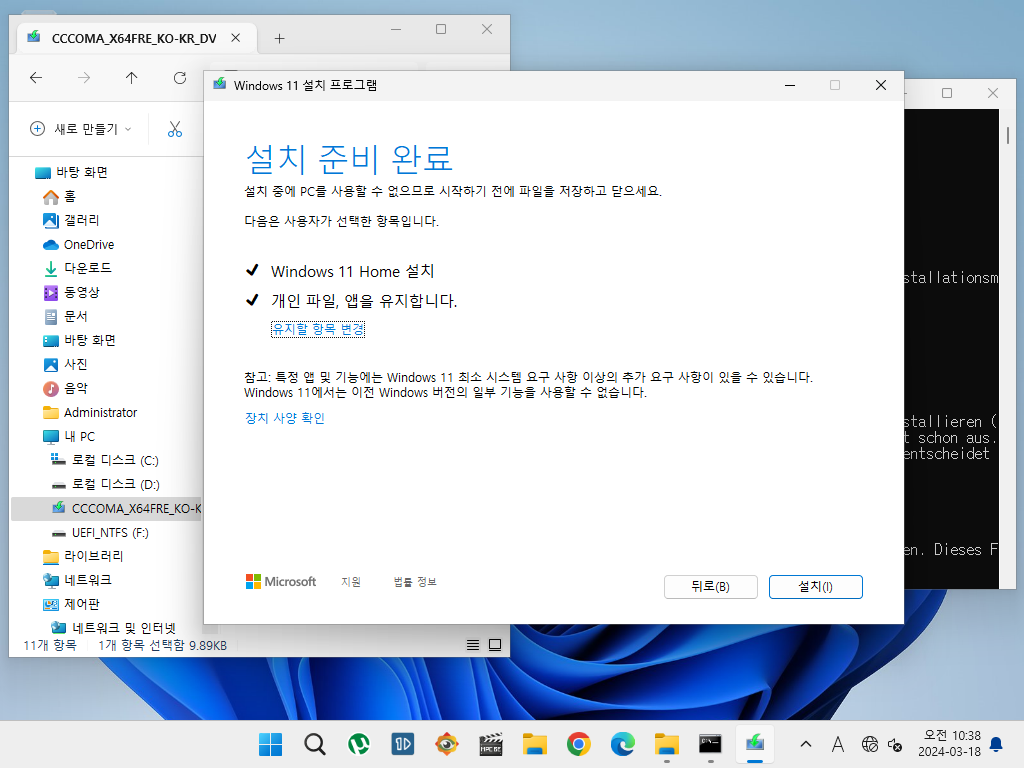Click the Microsoft logo in the setup window
The height and width of the screenshot is (768, 1024).
coord(281,581)
